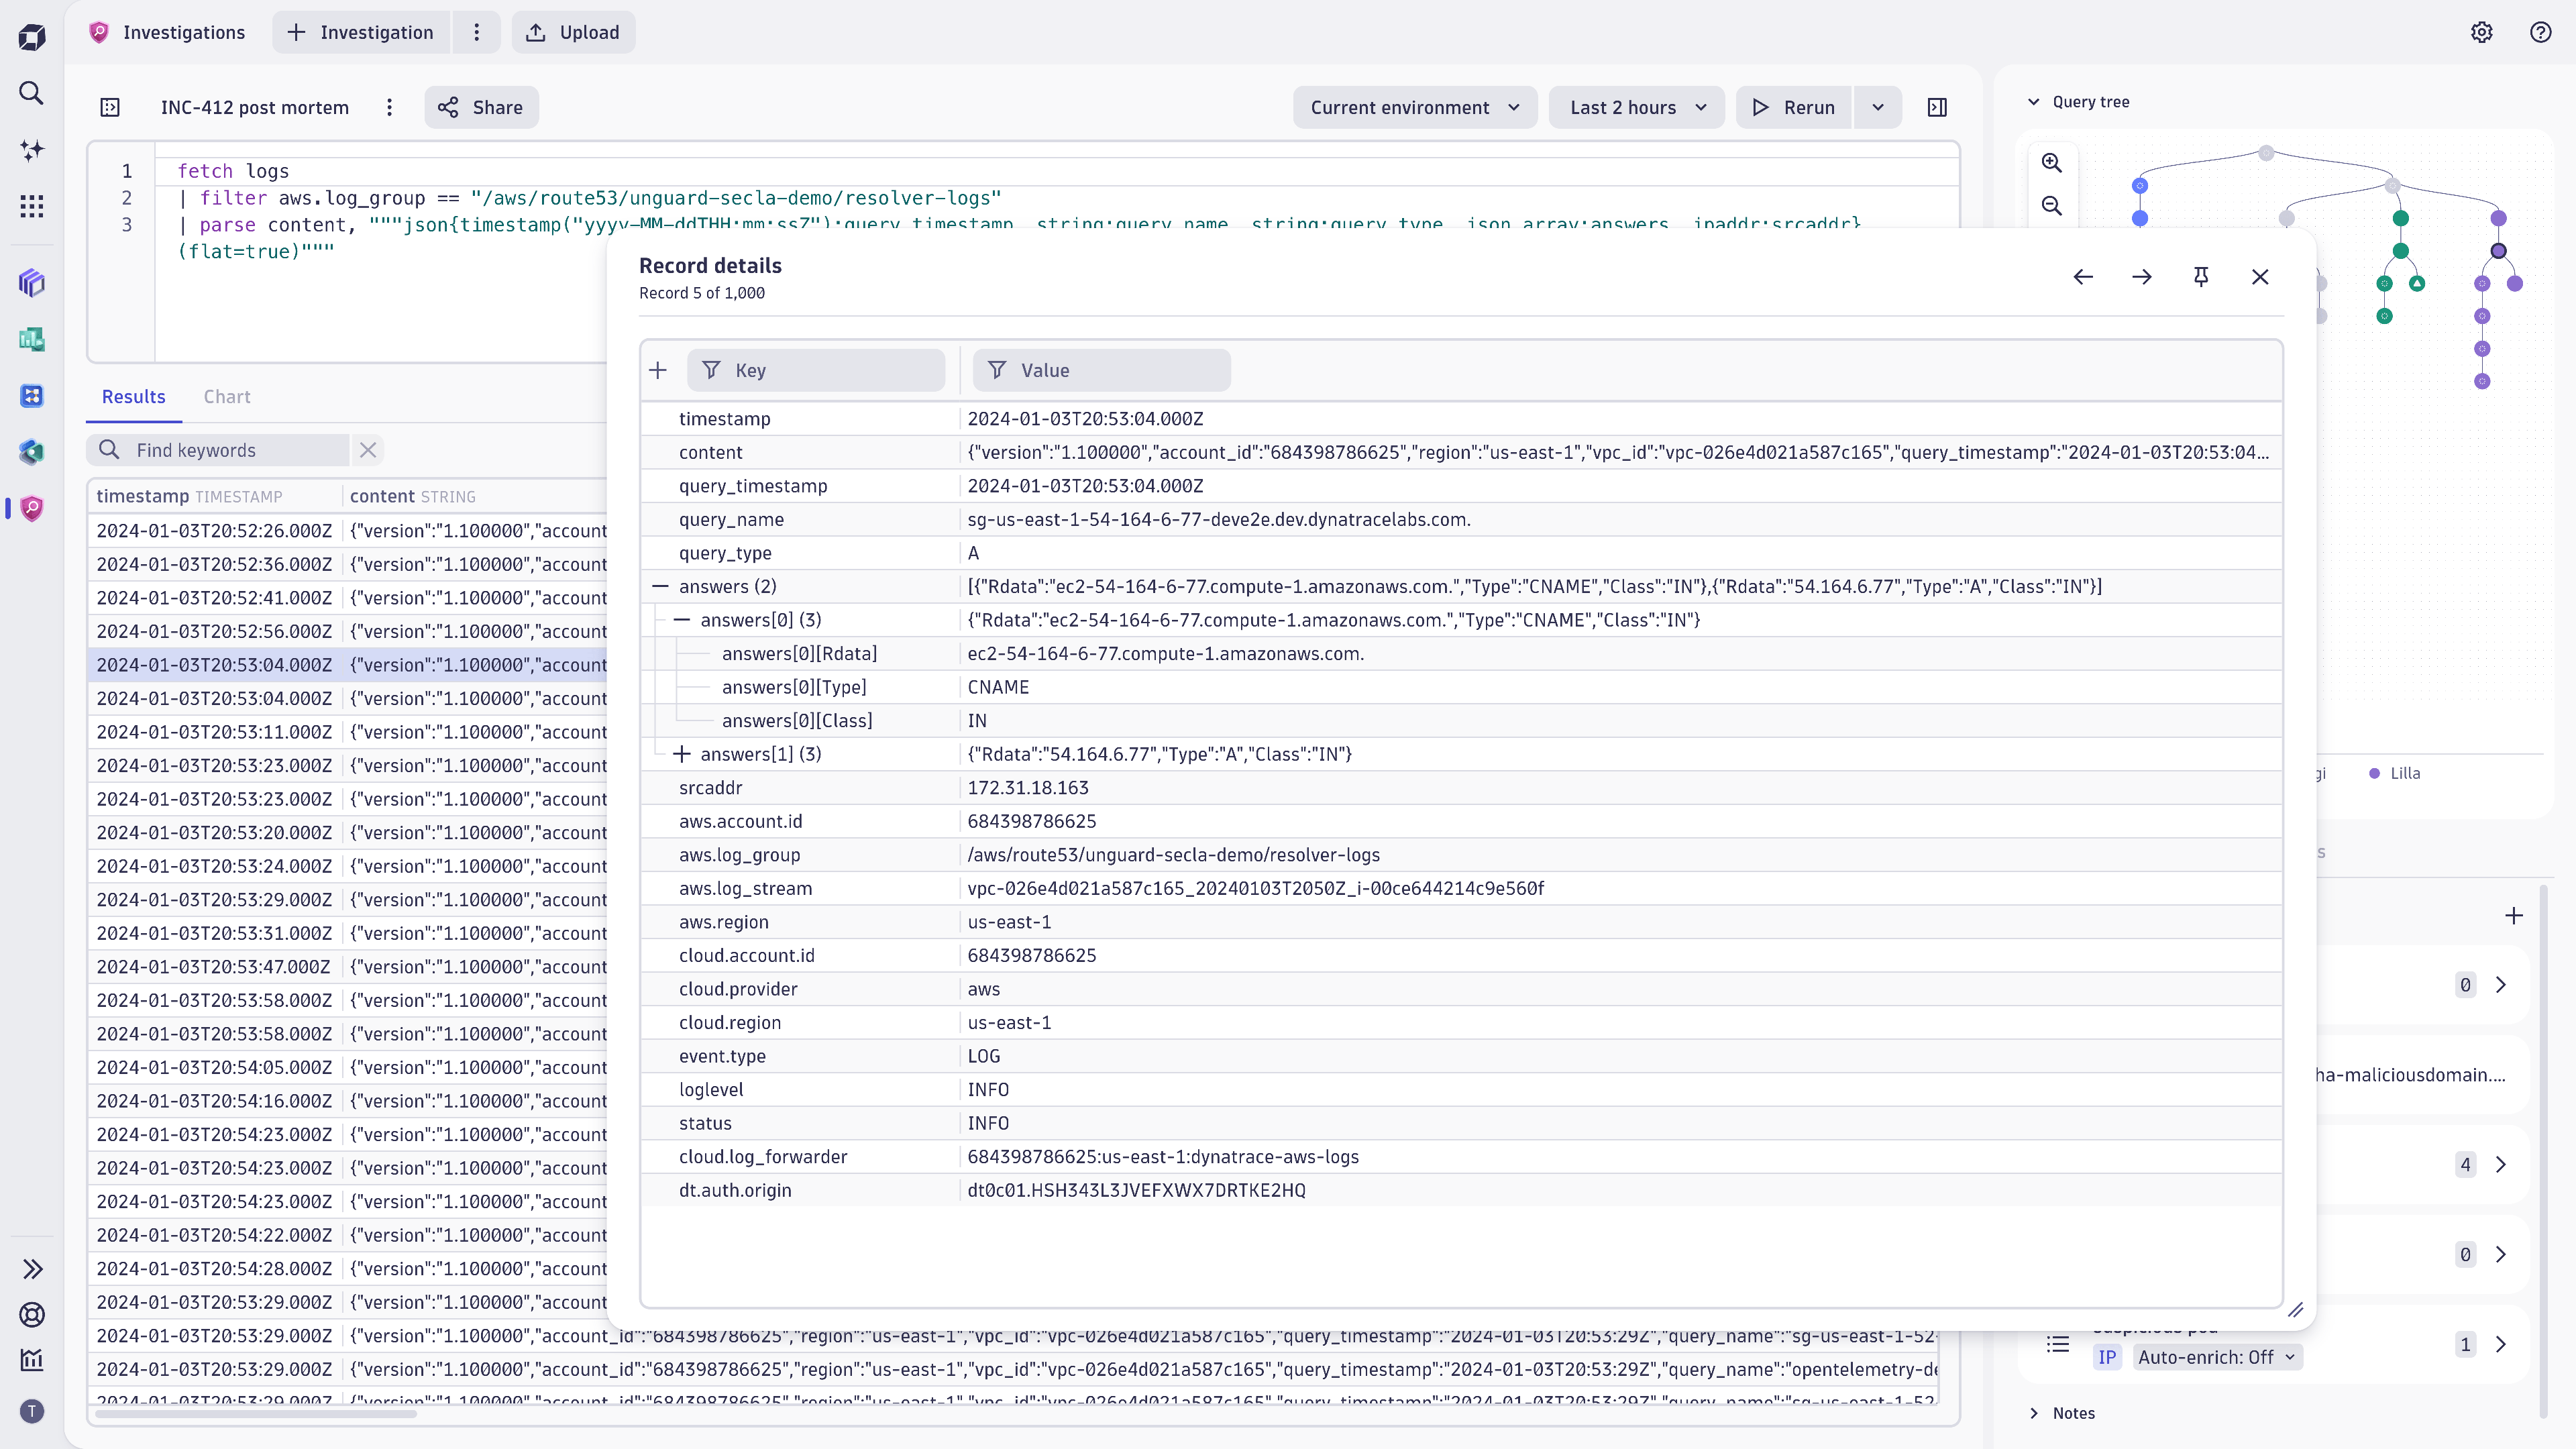Viewport: 2576px width, 1449px height.
Task: Zoom in on the query tree
Action: point(2052,163)
